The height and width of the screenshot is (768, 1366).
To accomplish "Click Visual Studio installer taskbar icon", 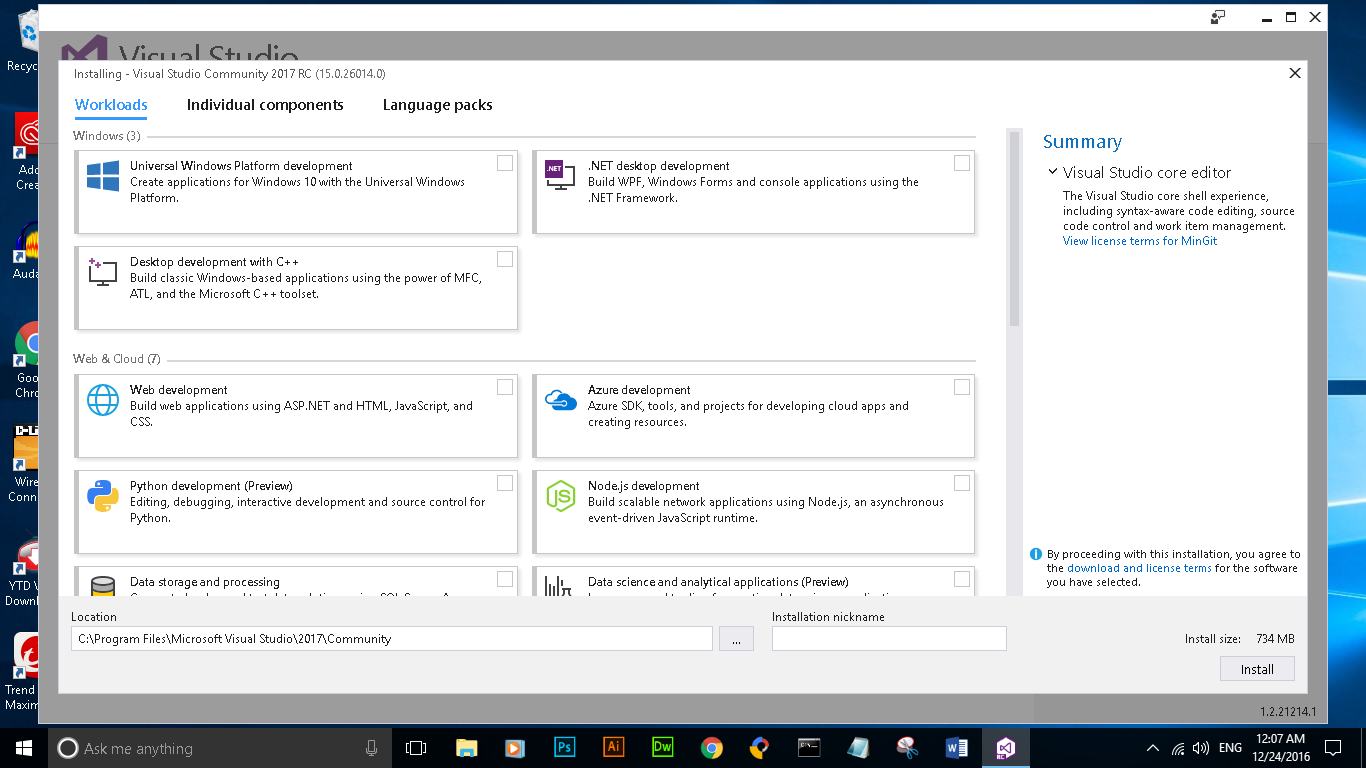I will [x=1005, y=748].
